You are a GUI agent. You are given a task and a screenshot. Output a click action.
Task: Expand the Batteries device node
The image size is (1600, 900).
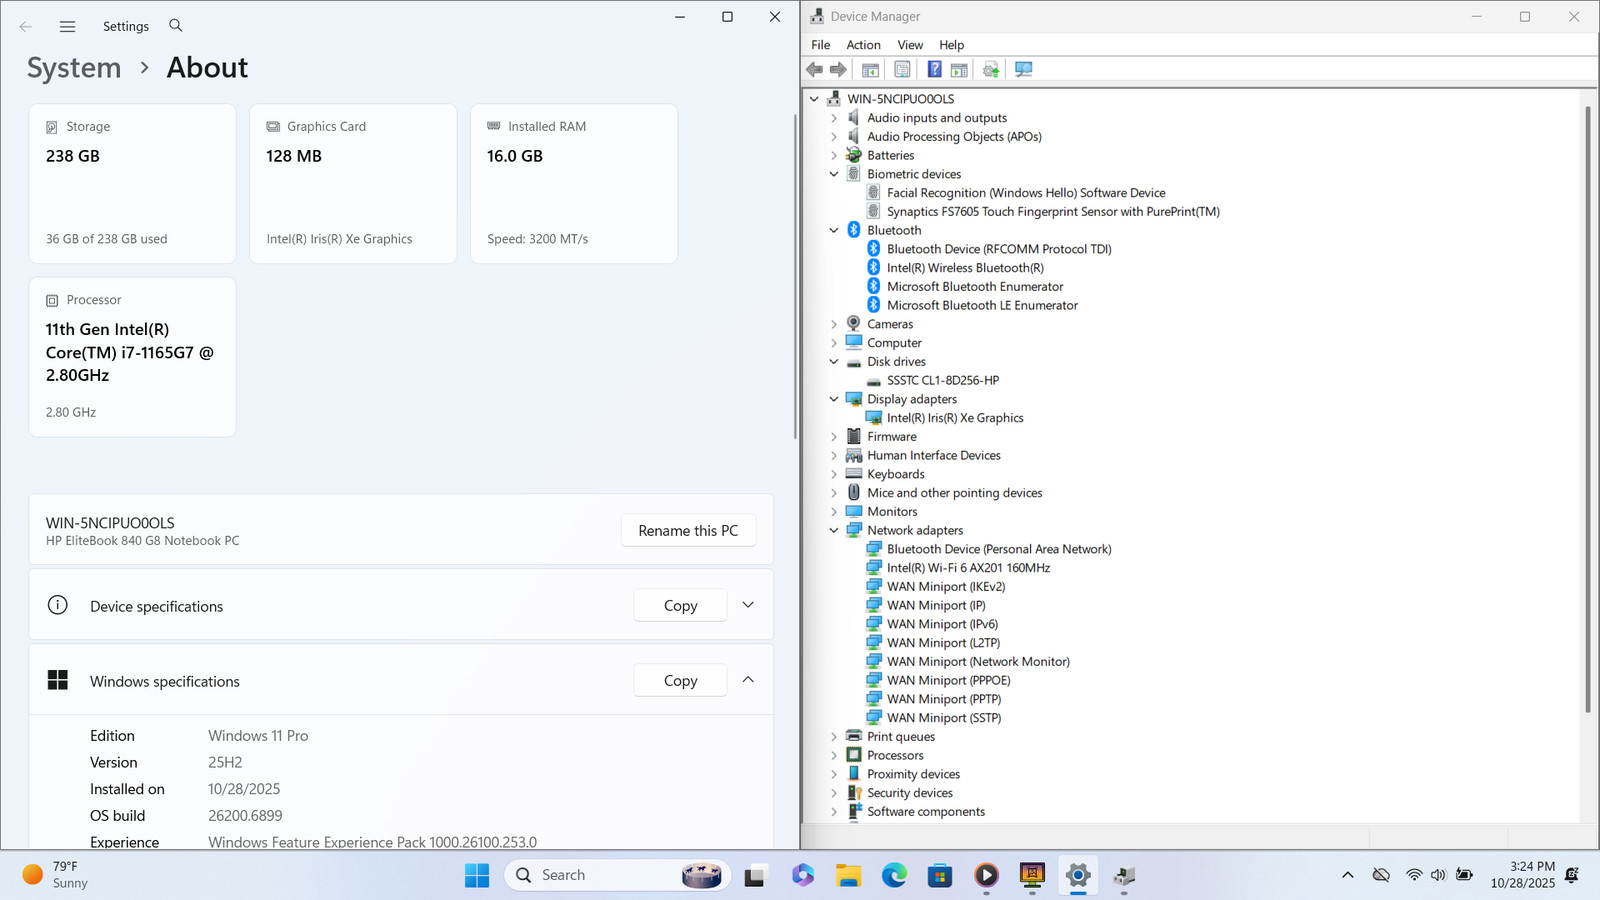pos(834,155)
